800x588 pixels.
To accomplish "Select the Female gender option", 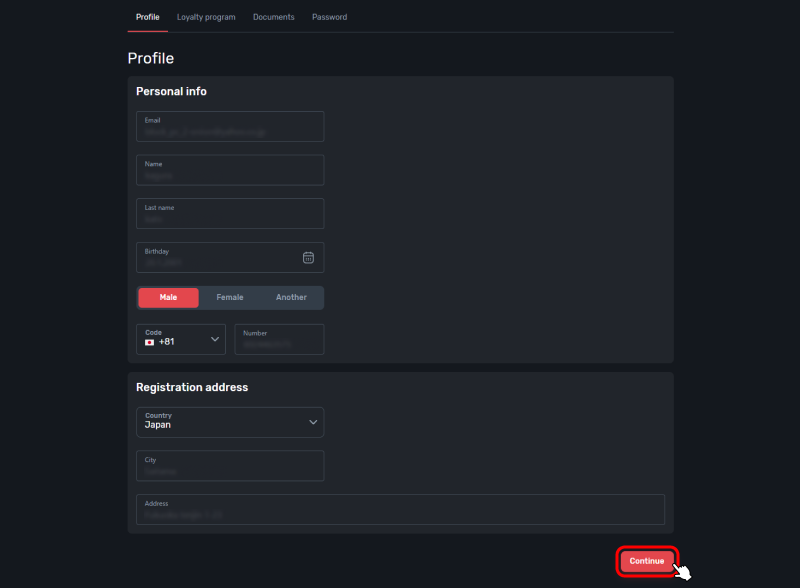I will coord(230,298).
